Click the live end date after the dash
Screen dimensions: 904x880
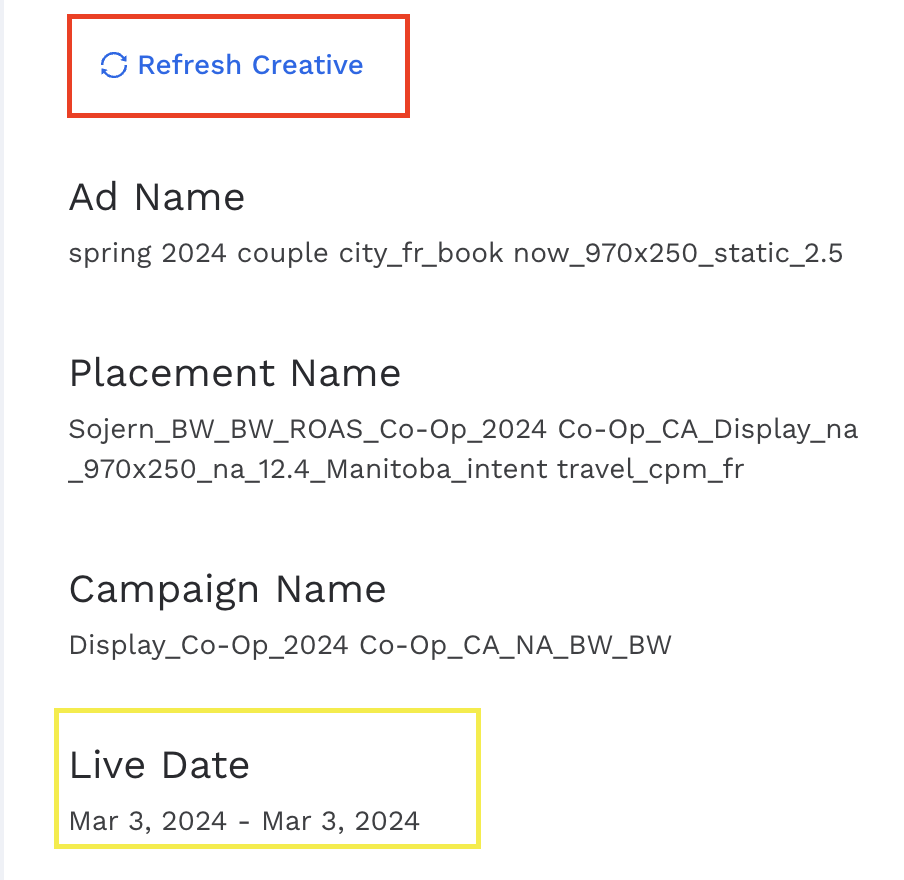point(341,821)
